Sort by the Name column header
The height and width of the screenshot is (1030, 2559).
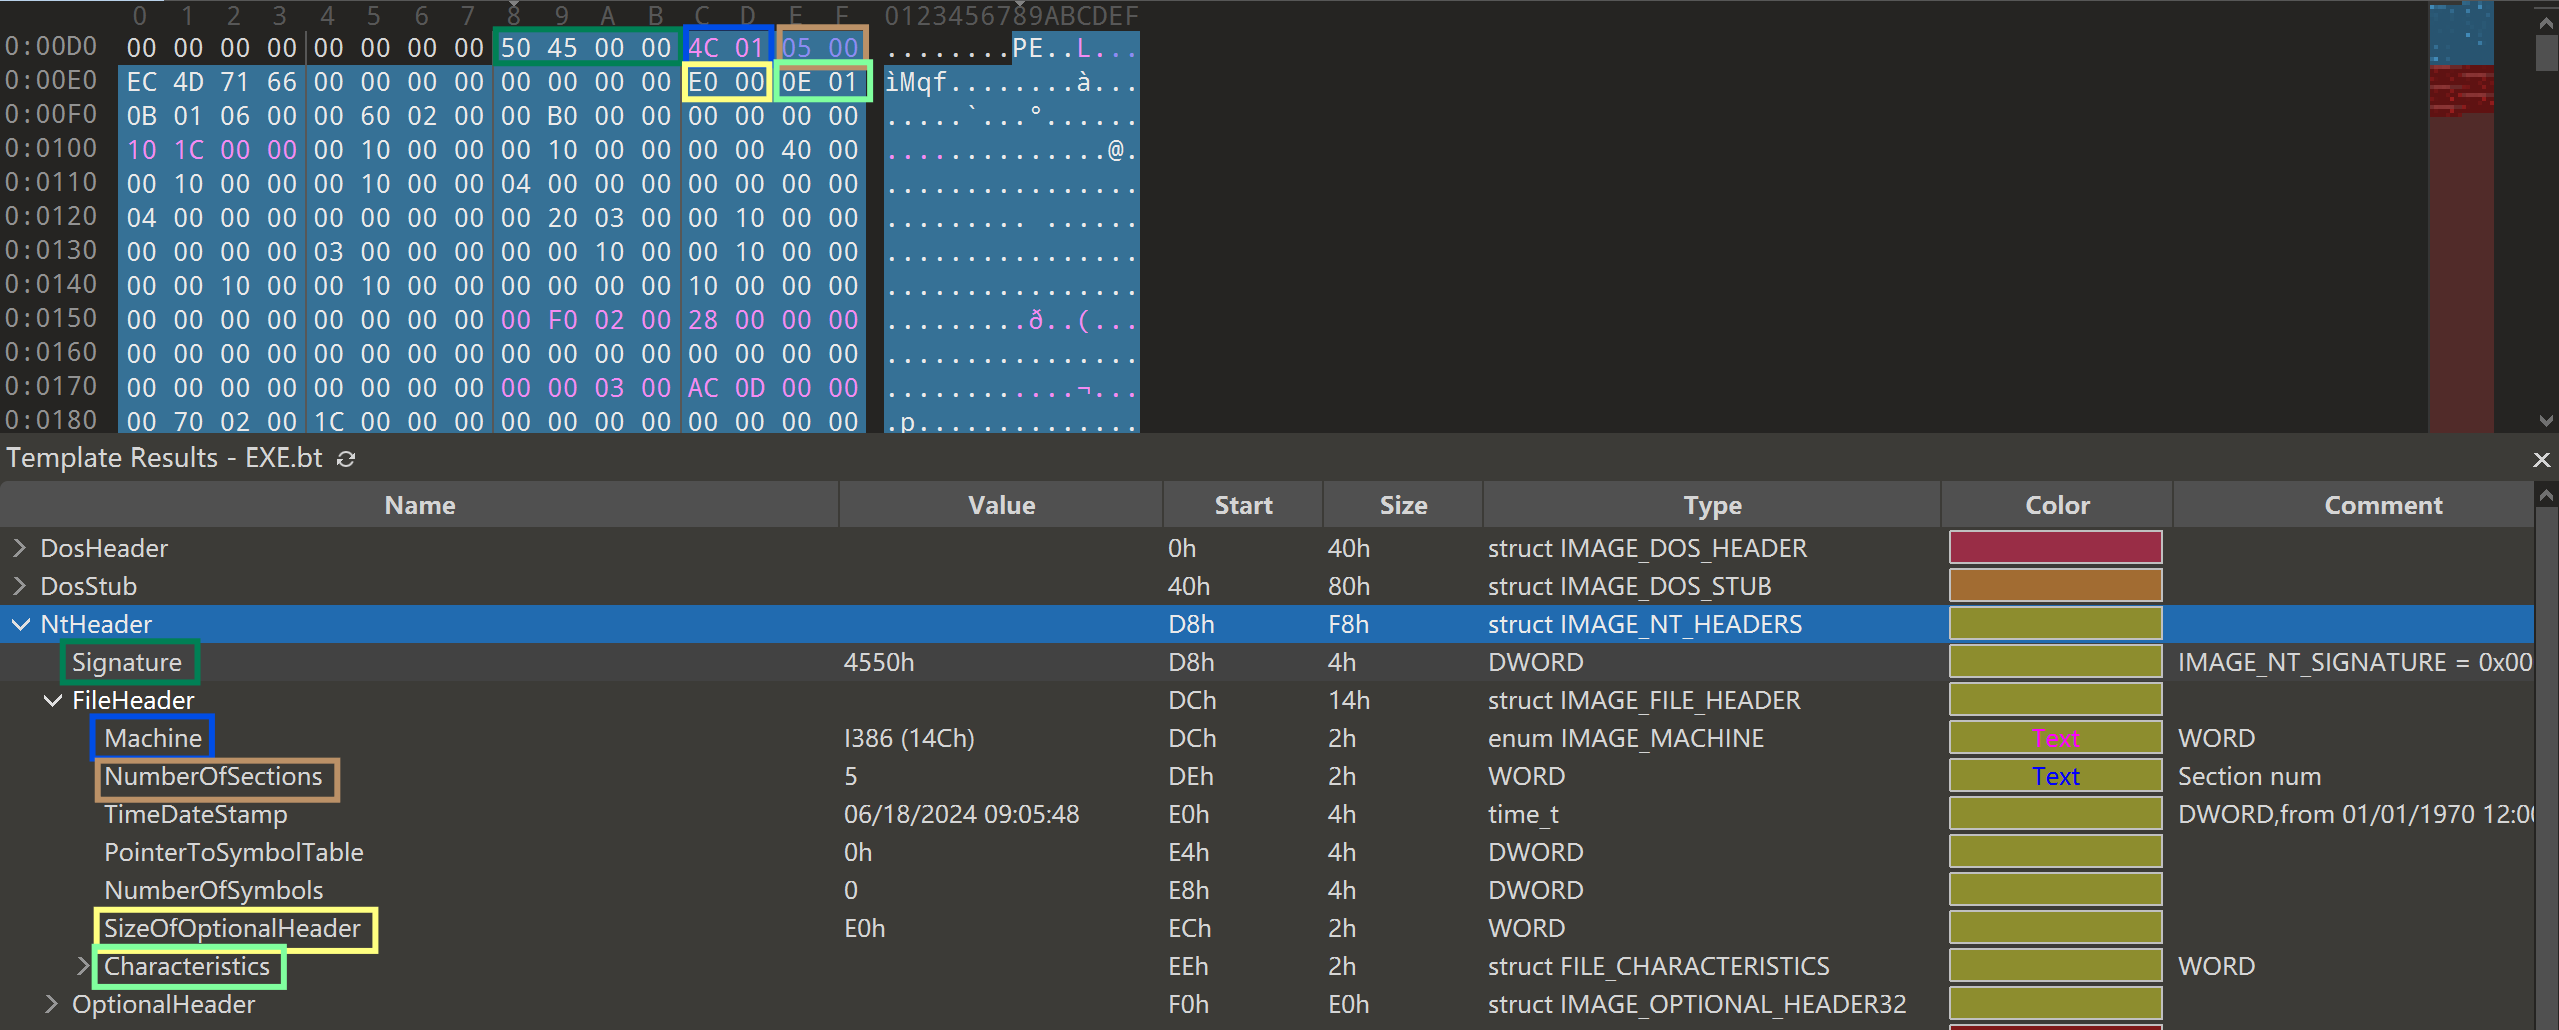(x=419, y=506)
